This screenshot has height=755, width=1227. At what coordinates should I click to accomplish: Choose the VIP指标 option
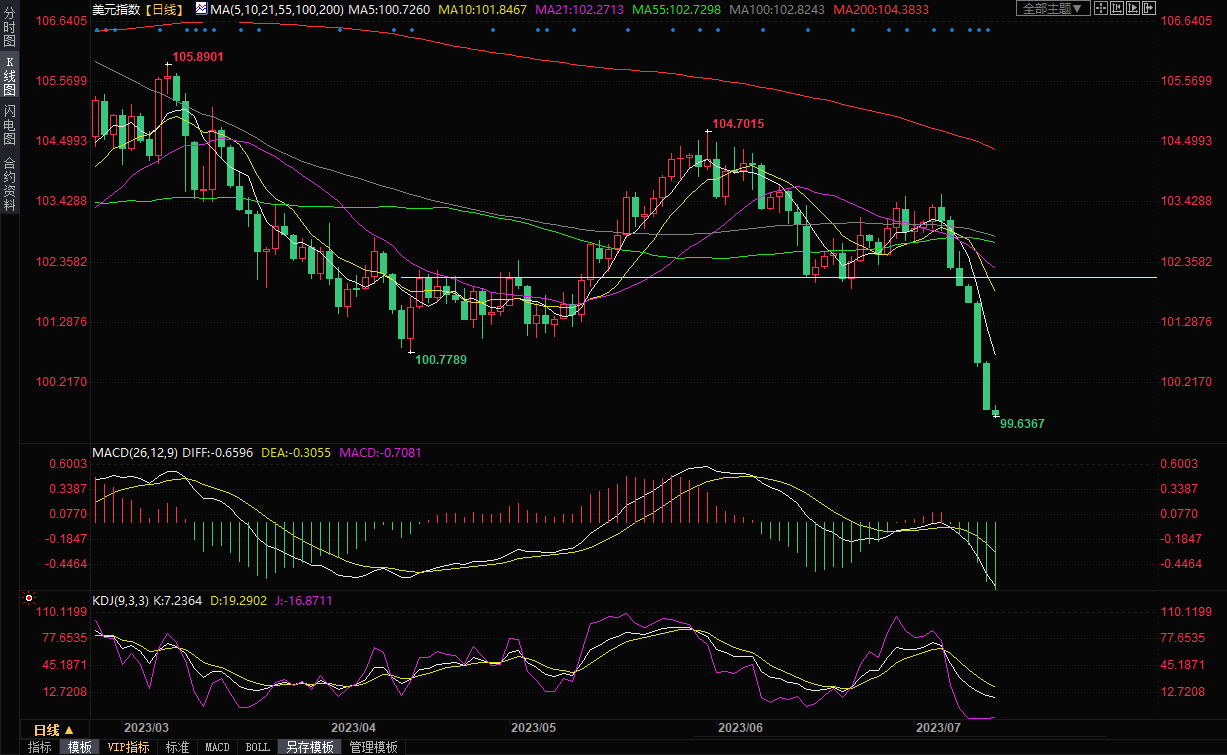click(128, 747)
